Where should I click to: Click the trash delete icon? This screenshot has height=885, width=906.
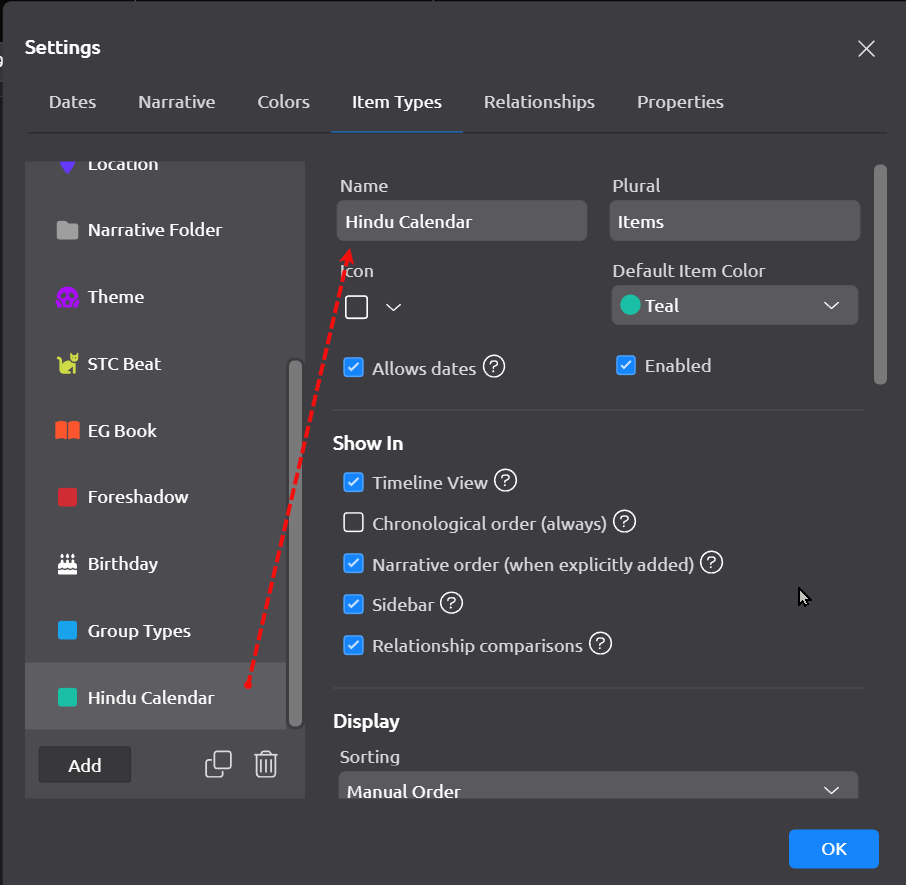(x=265, y=764)
